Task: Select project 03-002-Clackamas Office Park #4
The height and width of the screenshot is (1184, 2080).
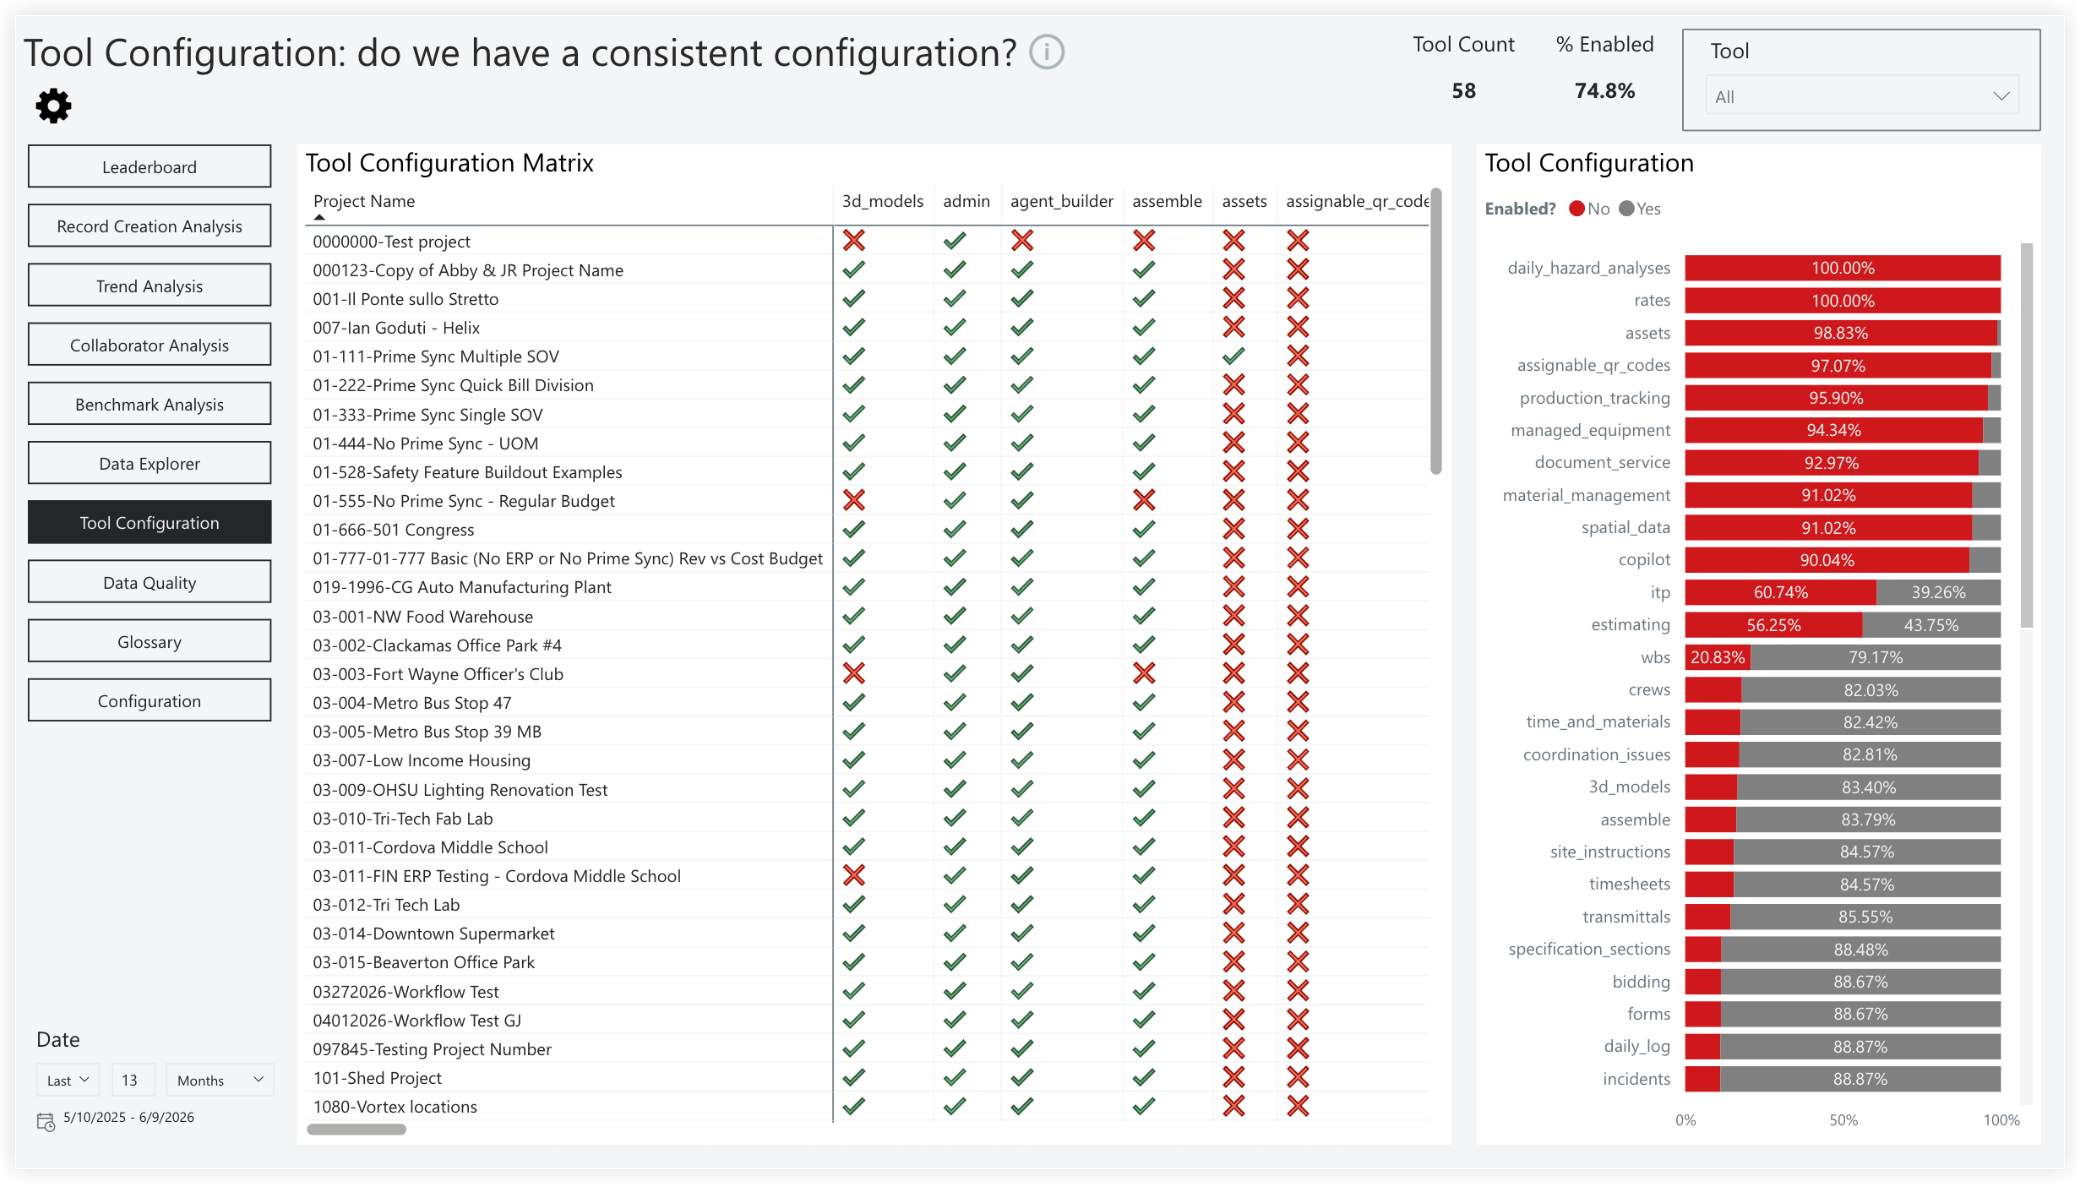Action: [437, 645]
